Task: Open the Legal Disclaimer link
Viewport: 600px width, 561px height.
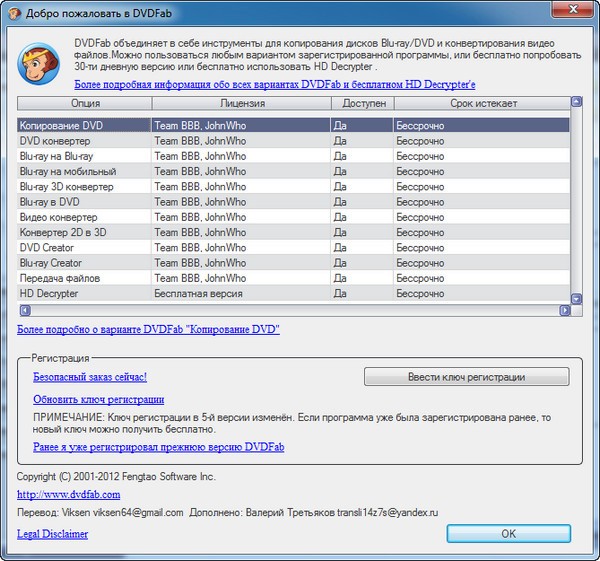Action: (x=52, y=534)
